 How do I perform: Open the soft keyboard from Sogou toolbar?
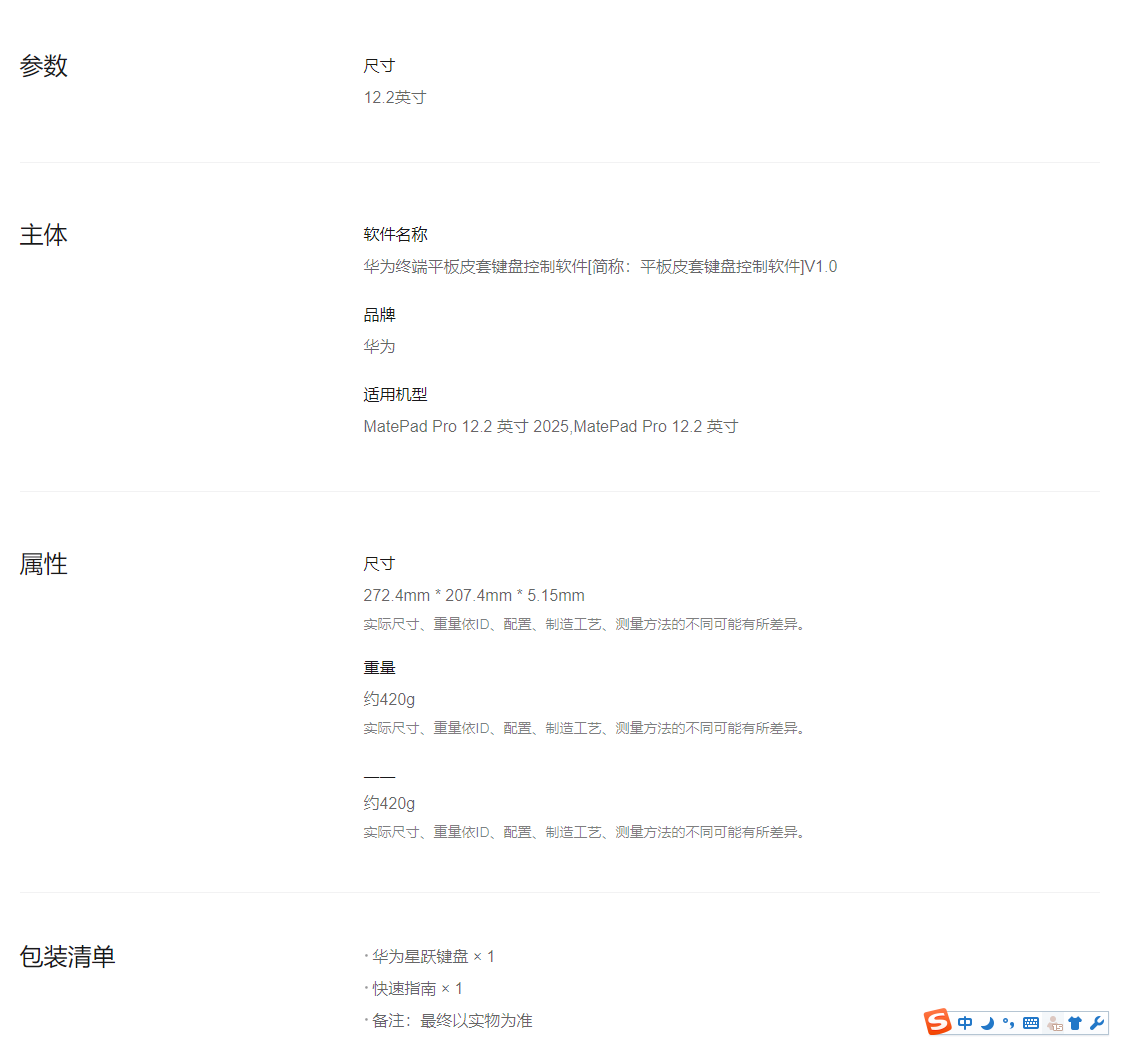(x=1031, y=1023)
